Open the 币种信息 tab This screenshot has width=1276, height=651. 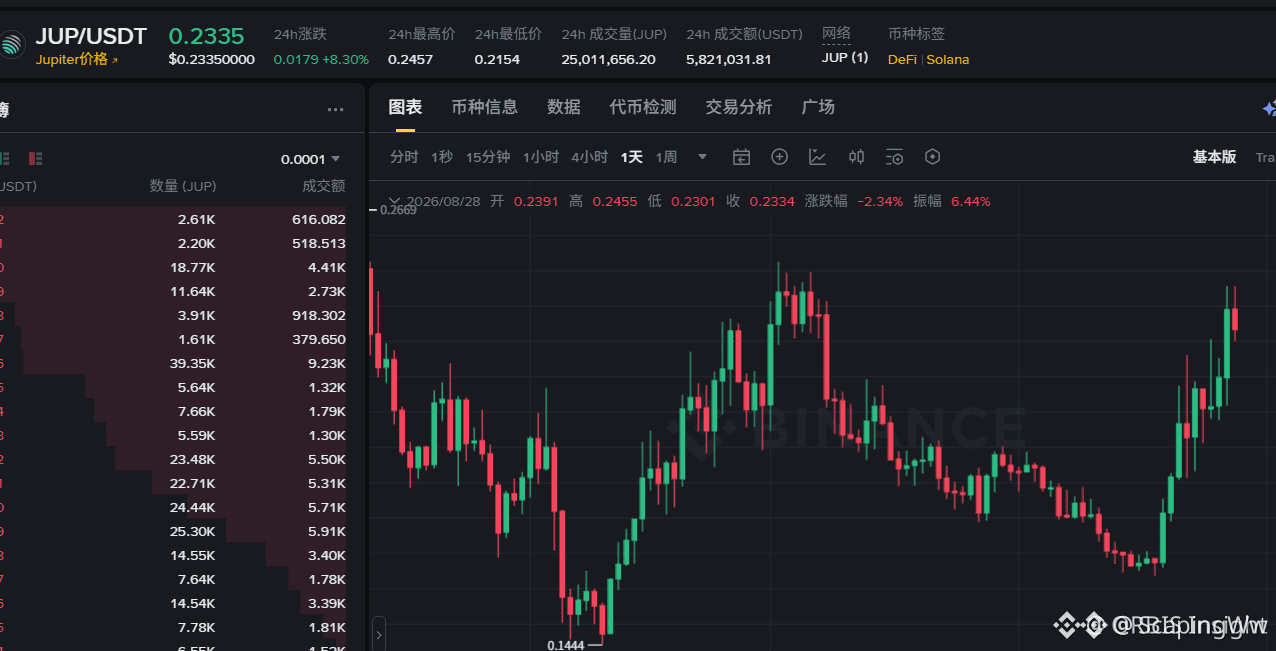point(484,107)
